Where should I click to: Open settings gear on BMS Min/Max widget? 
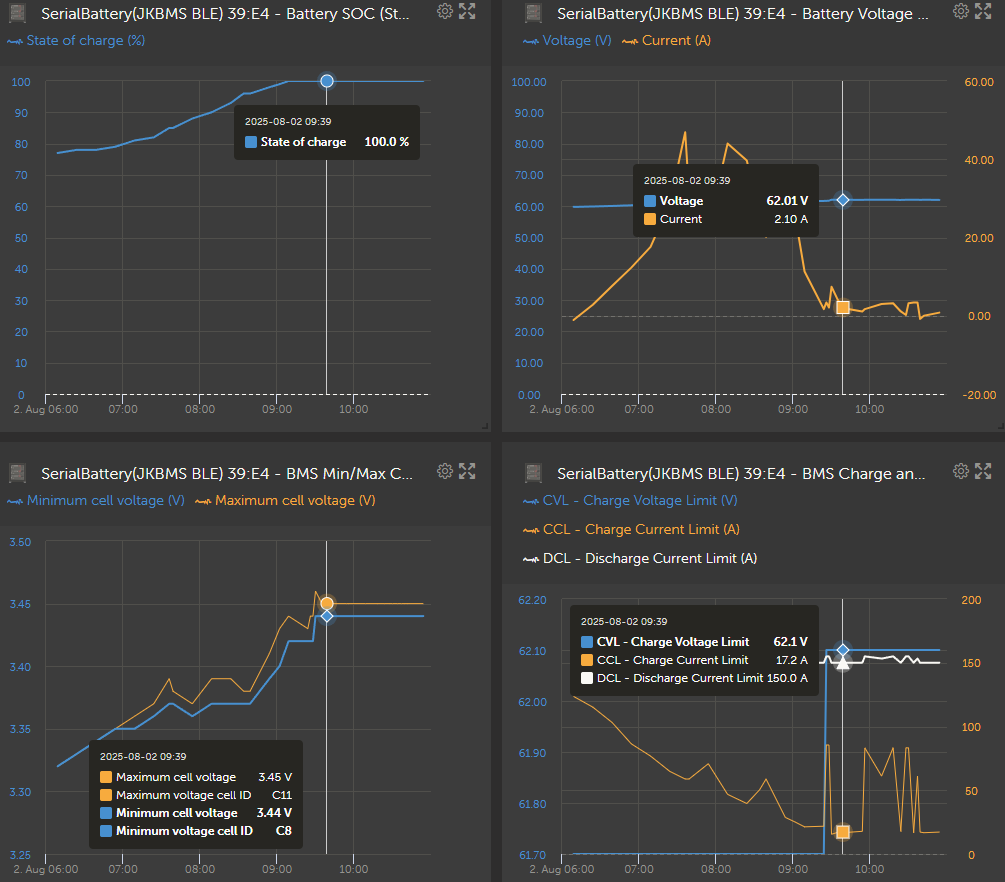[x=445, y=471]
